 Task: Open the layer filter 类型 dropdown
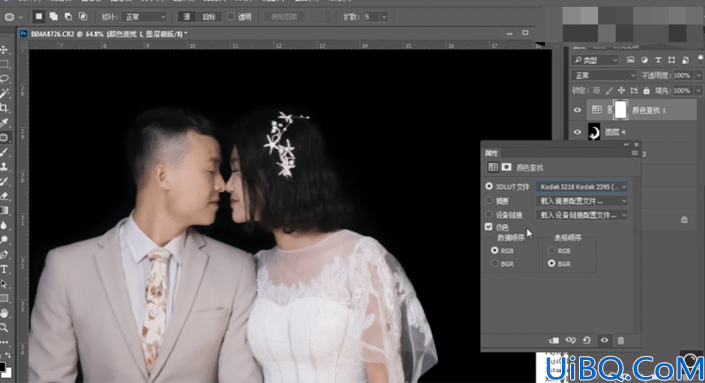pyautogui.click(x=595, y=60)
